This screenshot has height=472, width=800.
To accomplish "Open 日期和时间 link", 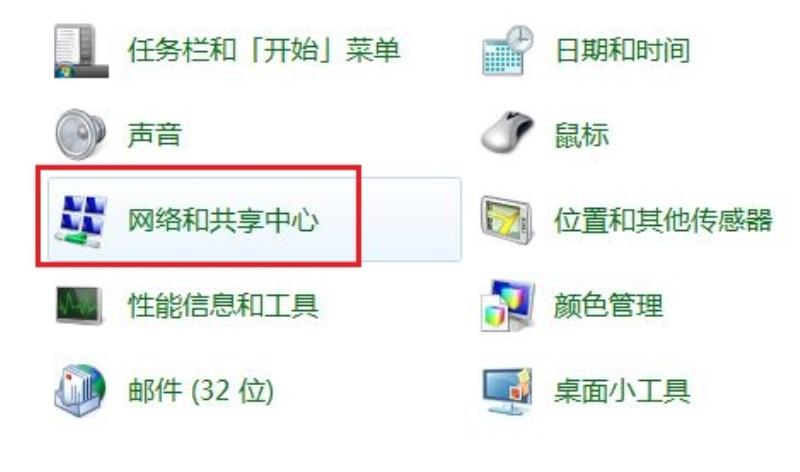I will [622, 51].
